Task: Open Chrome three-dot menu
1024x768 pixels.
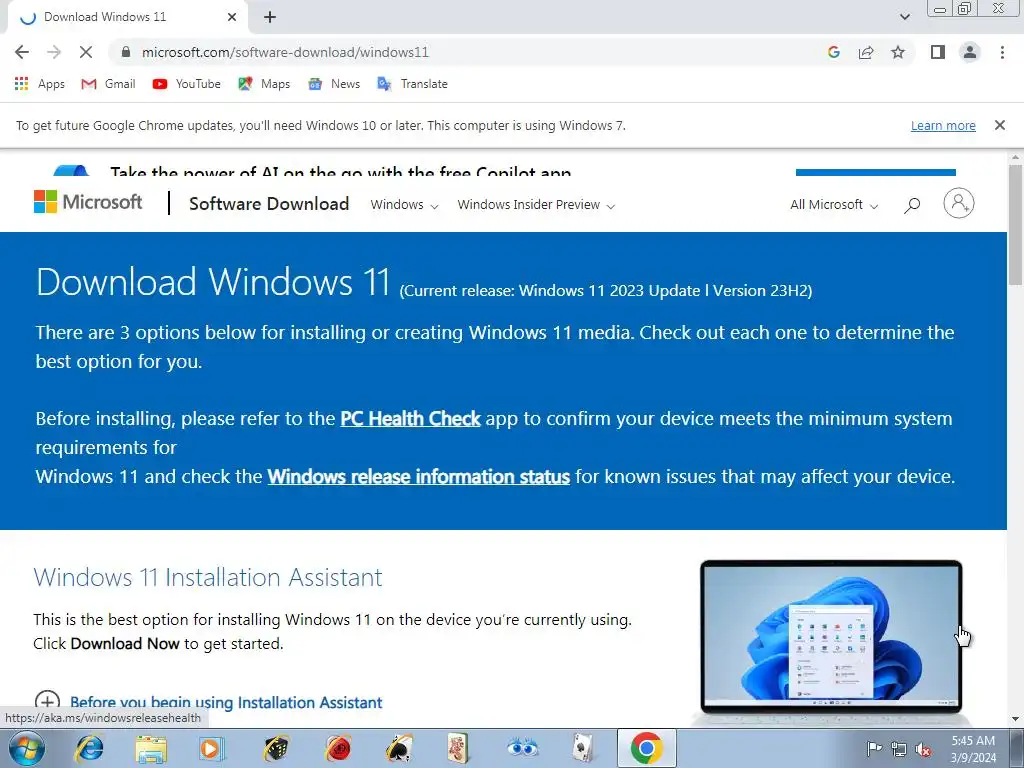Action: [1002, 52]
